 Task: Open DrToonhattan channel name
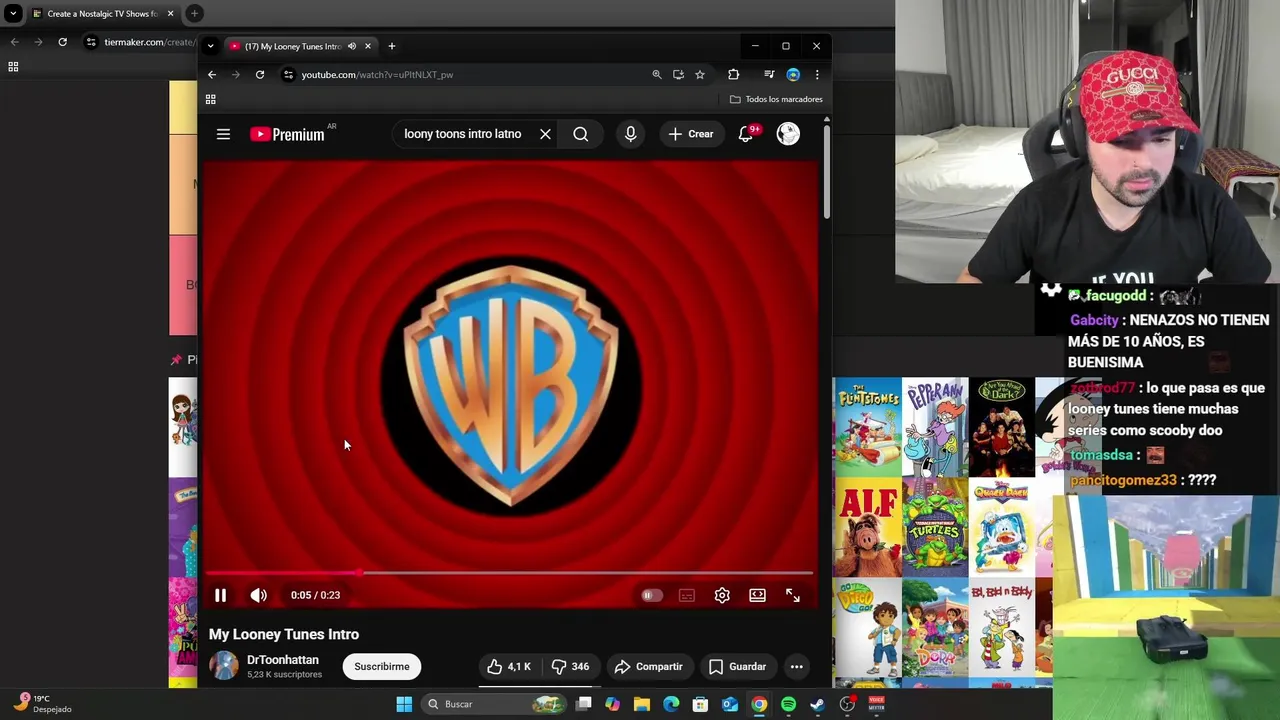click(283, 660)
